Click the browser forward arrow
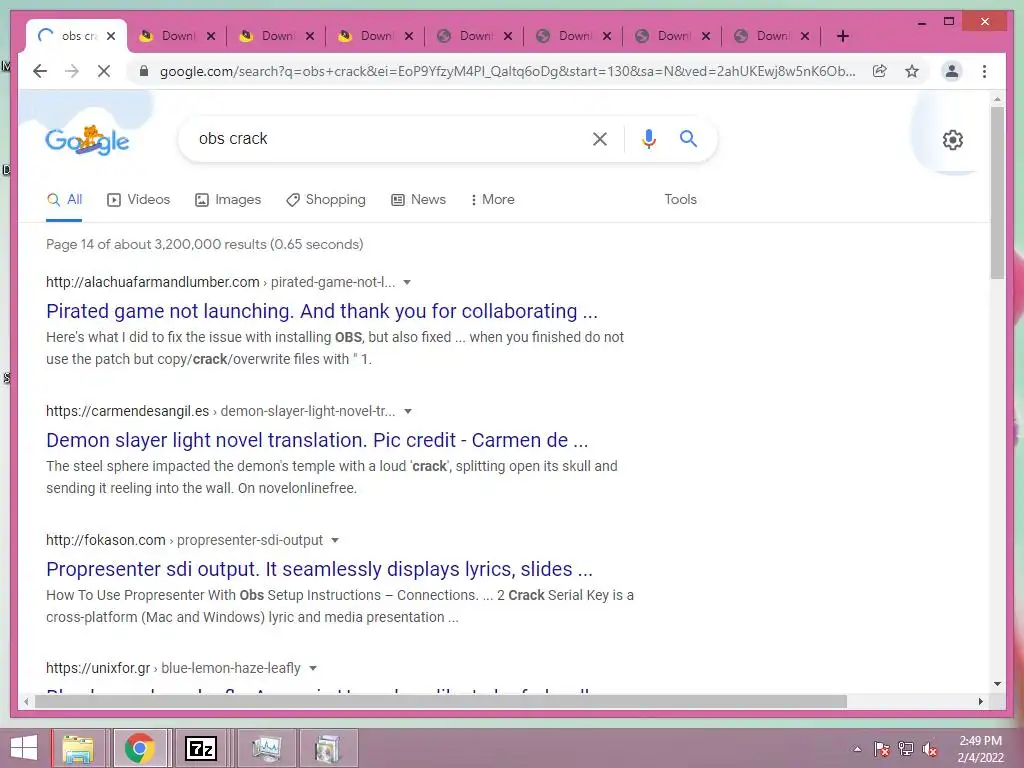 pyautogui.click(x=72, y=71)
